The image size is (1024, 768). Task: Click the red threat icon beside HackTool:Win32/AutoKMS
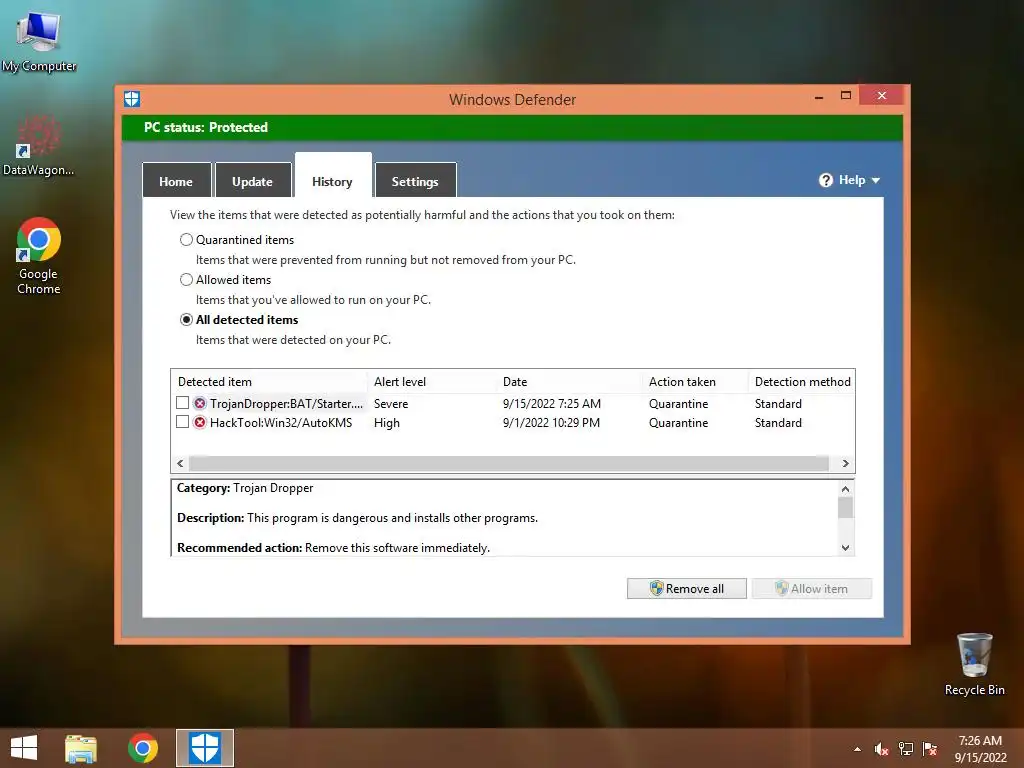pos(200,423)
